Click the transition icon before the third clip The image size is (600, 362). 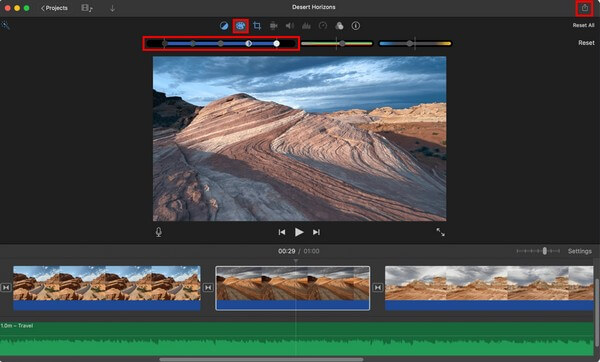tap(377, 287)
